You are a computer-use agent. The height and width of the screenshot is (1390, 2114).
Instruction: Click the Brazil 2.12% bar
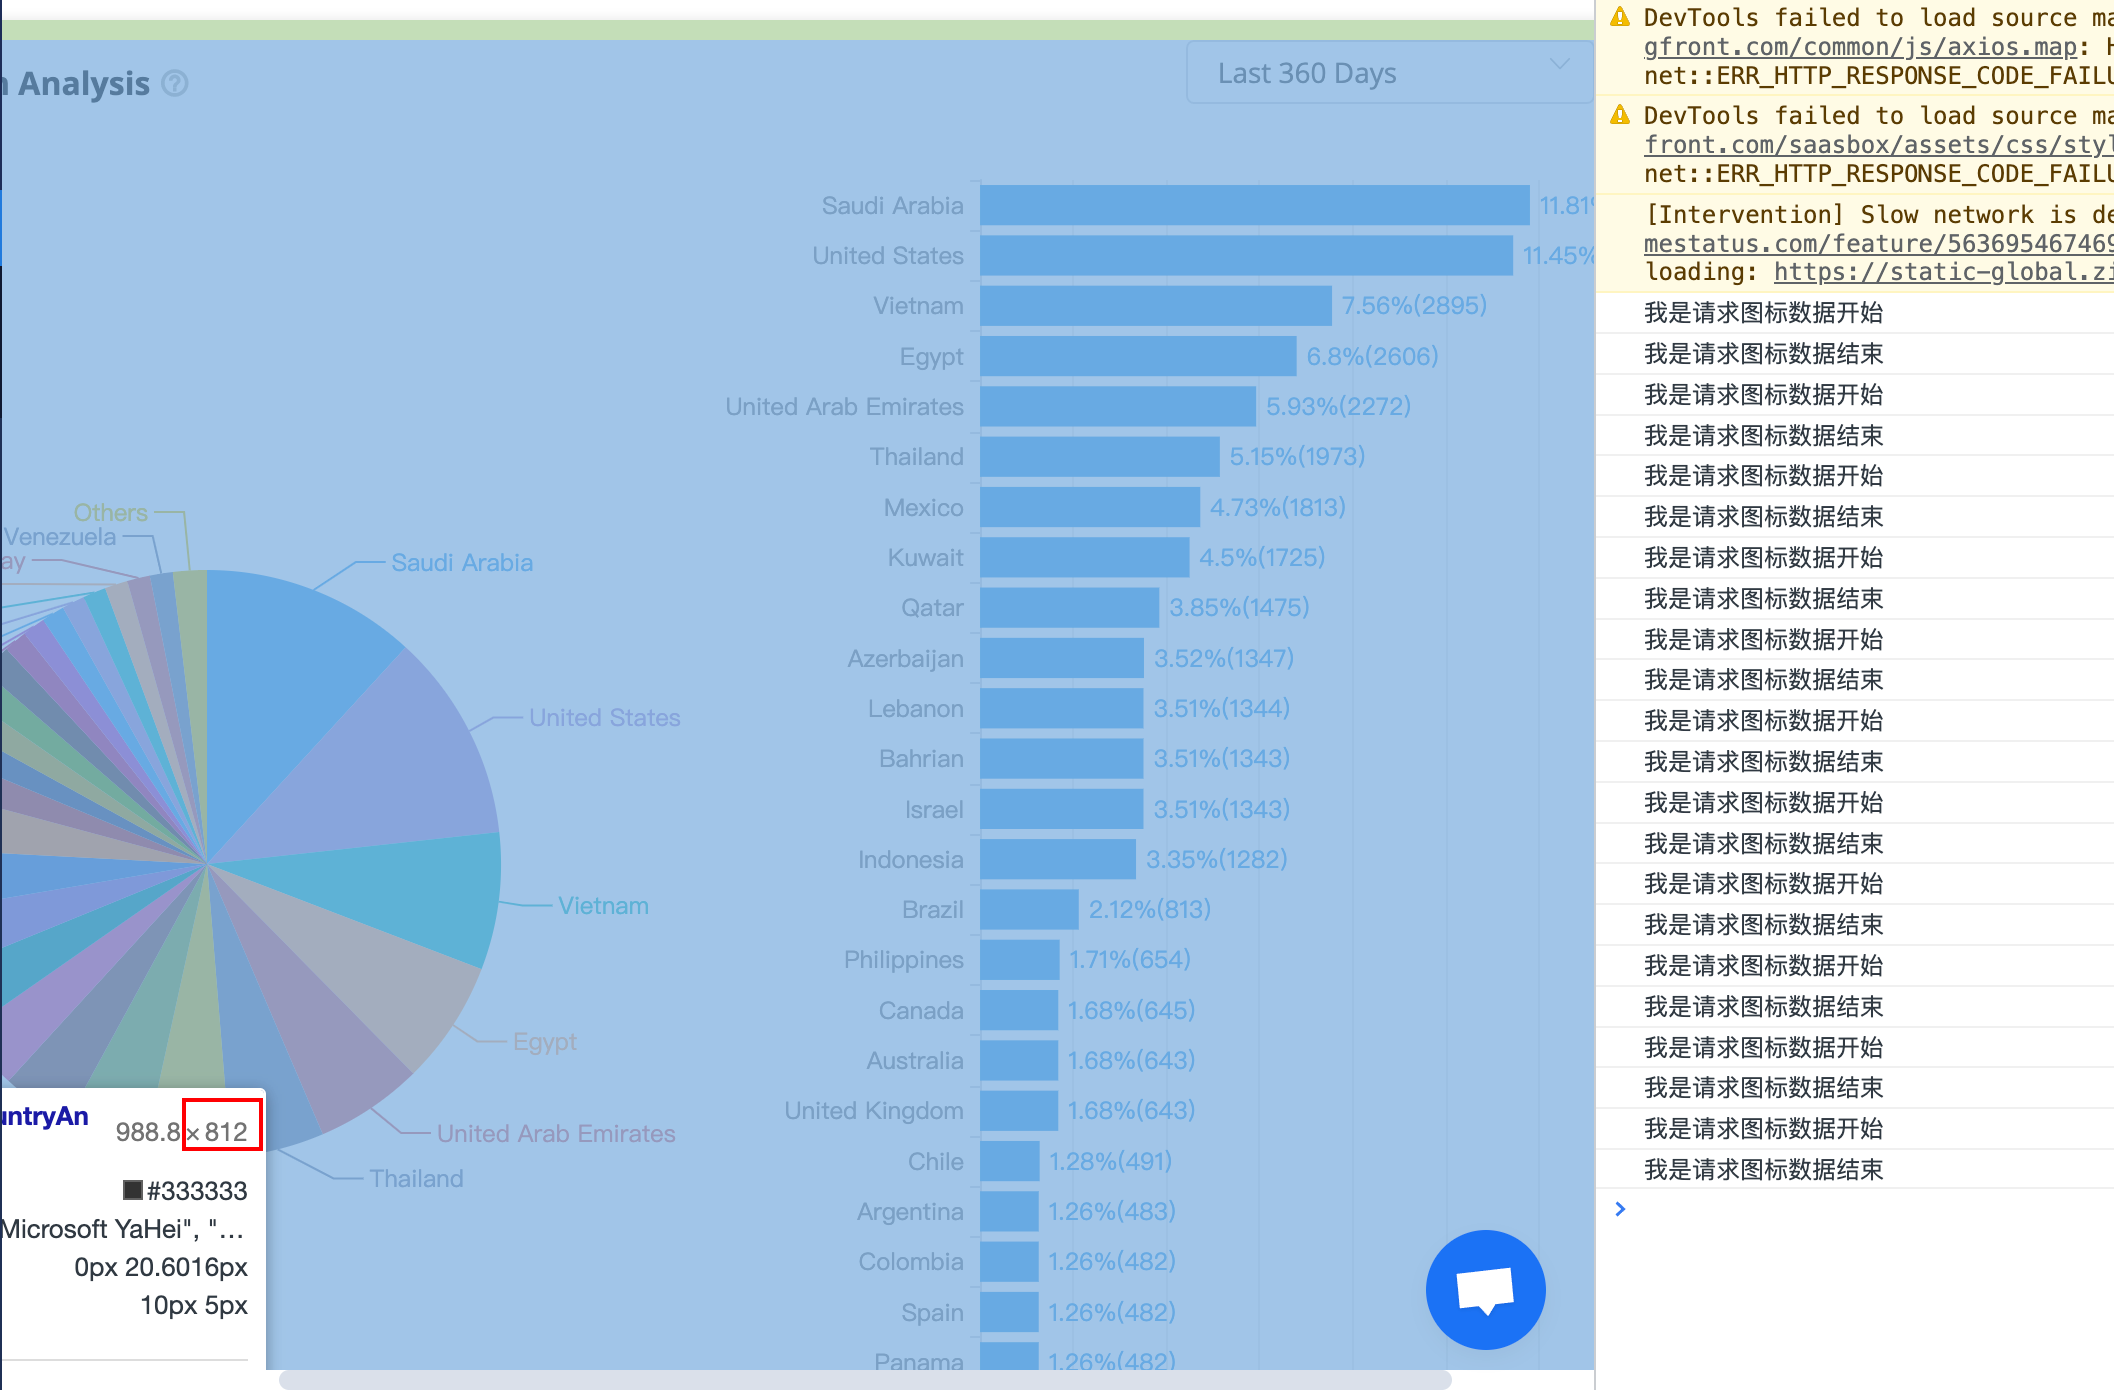click(1028, 909)
